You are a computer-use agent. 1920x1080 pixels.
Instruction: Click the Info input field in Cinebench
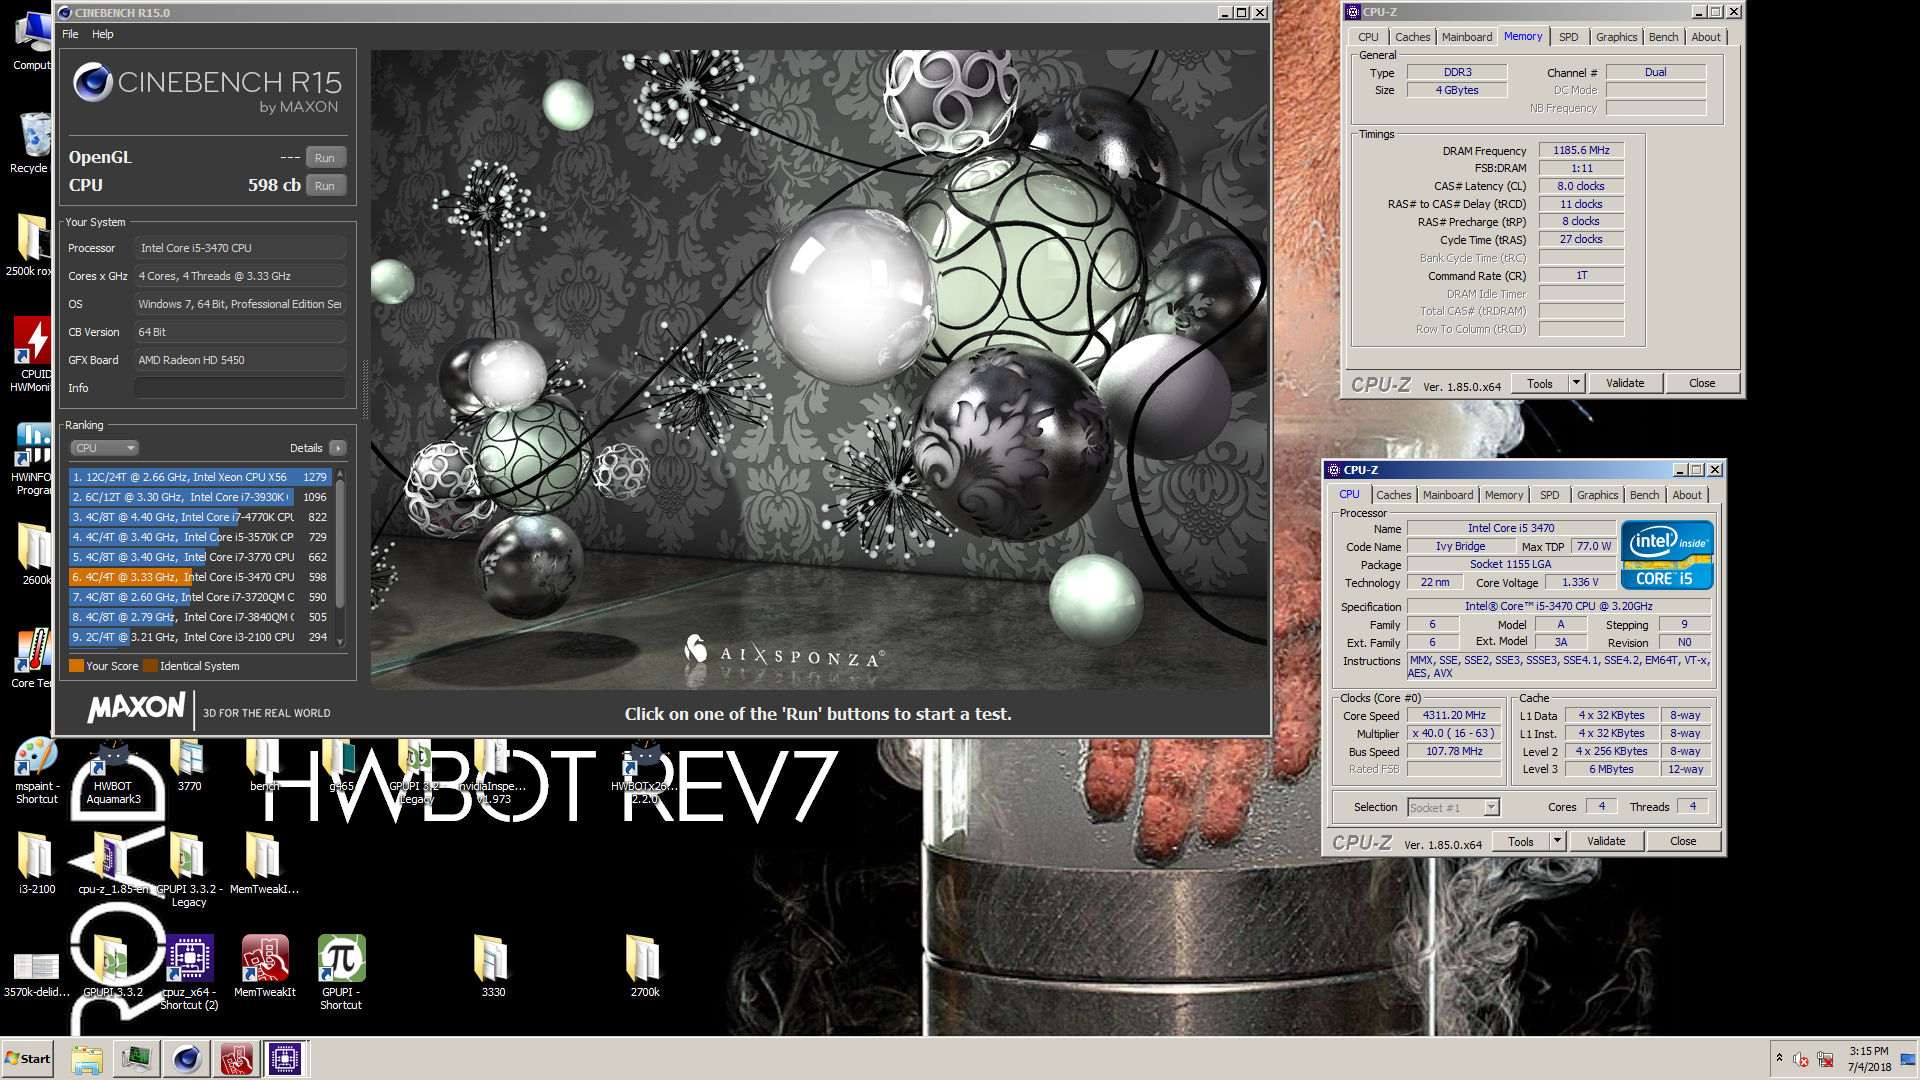tap(240, 388)
